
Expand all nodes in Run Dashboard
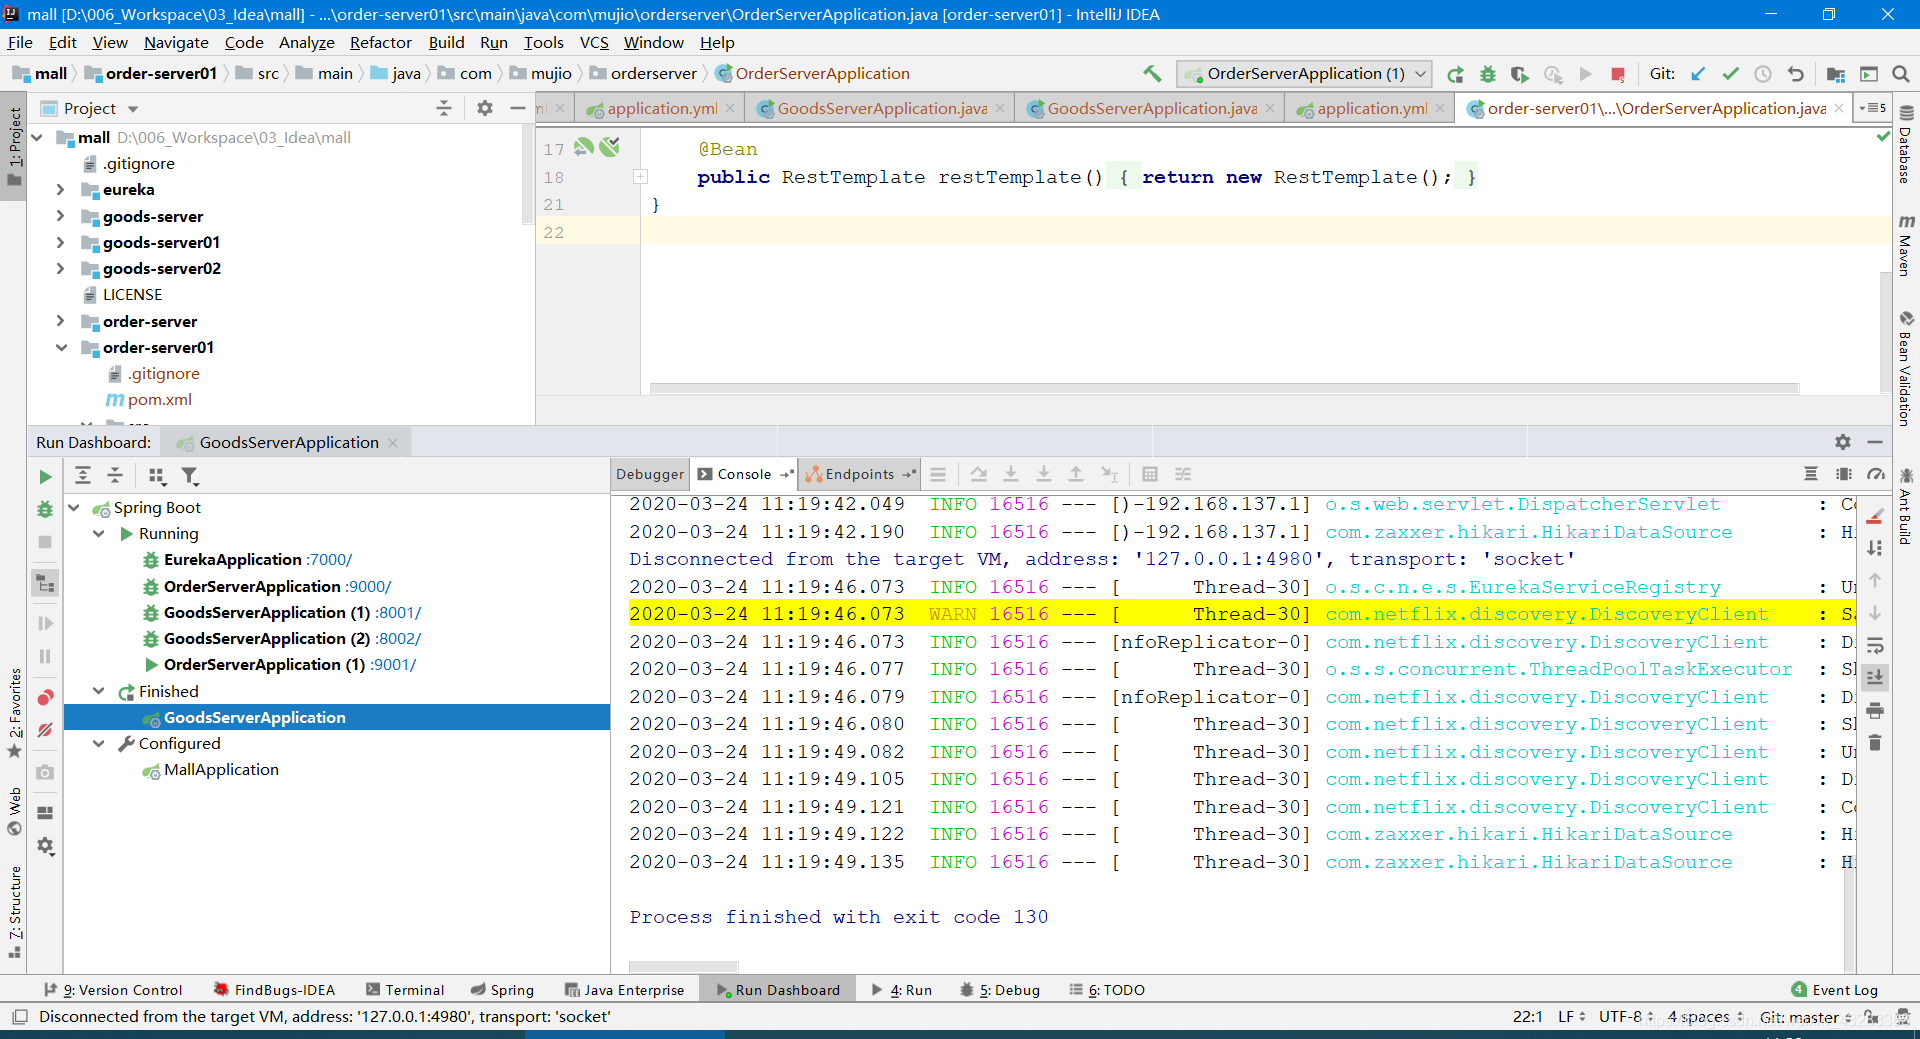click(x=83, y=476)
